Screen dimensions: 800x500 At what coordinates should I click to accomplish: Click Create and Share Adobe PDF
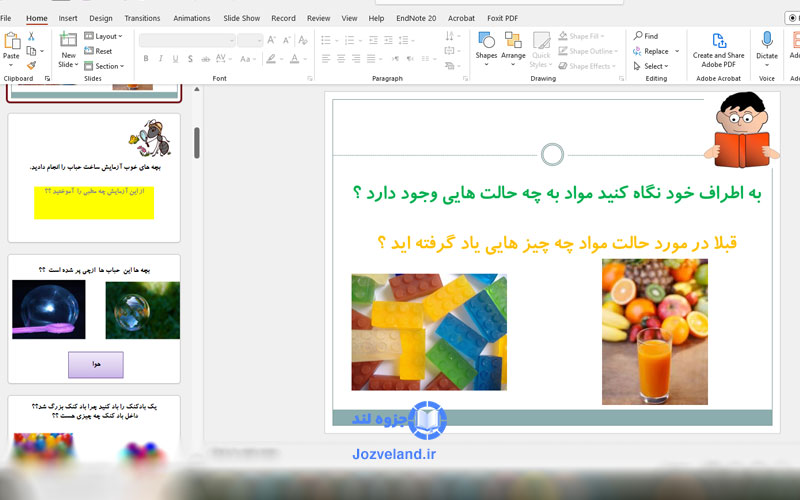coord(718,49)
